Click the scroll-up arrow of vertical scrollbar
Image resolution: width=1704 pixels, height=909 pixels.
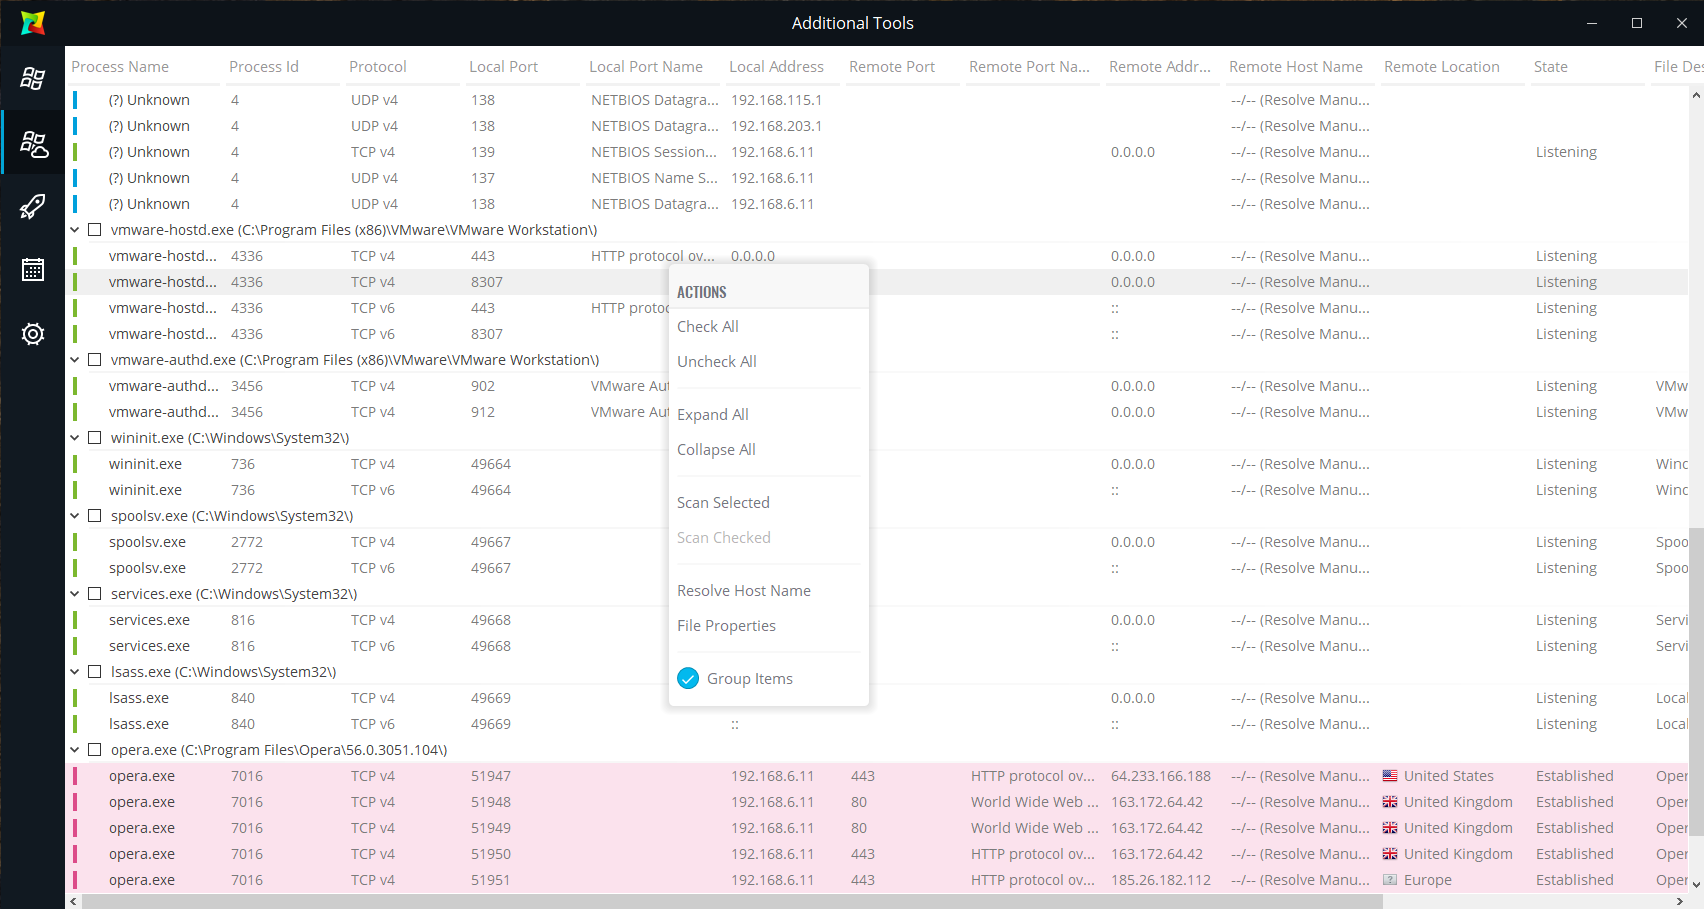click(x=1696, y=96)
